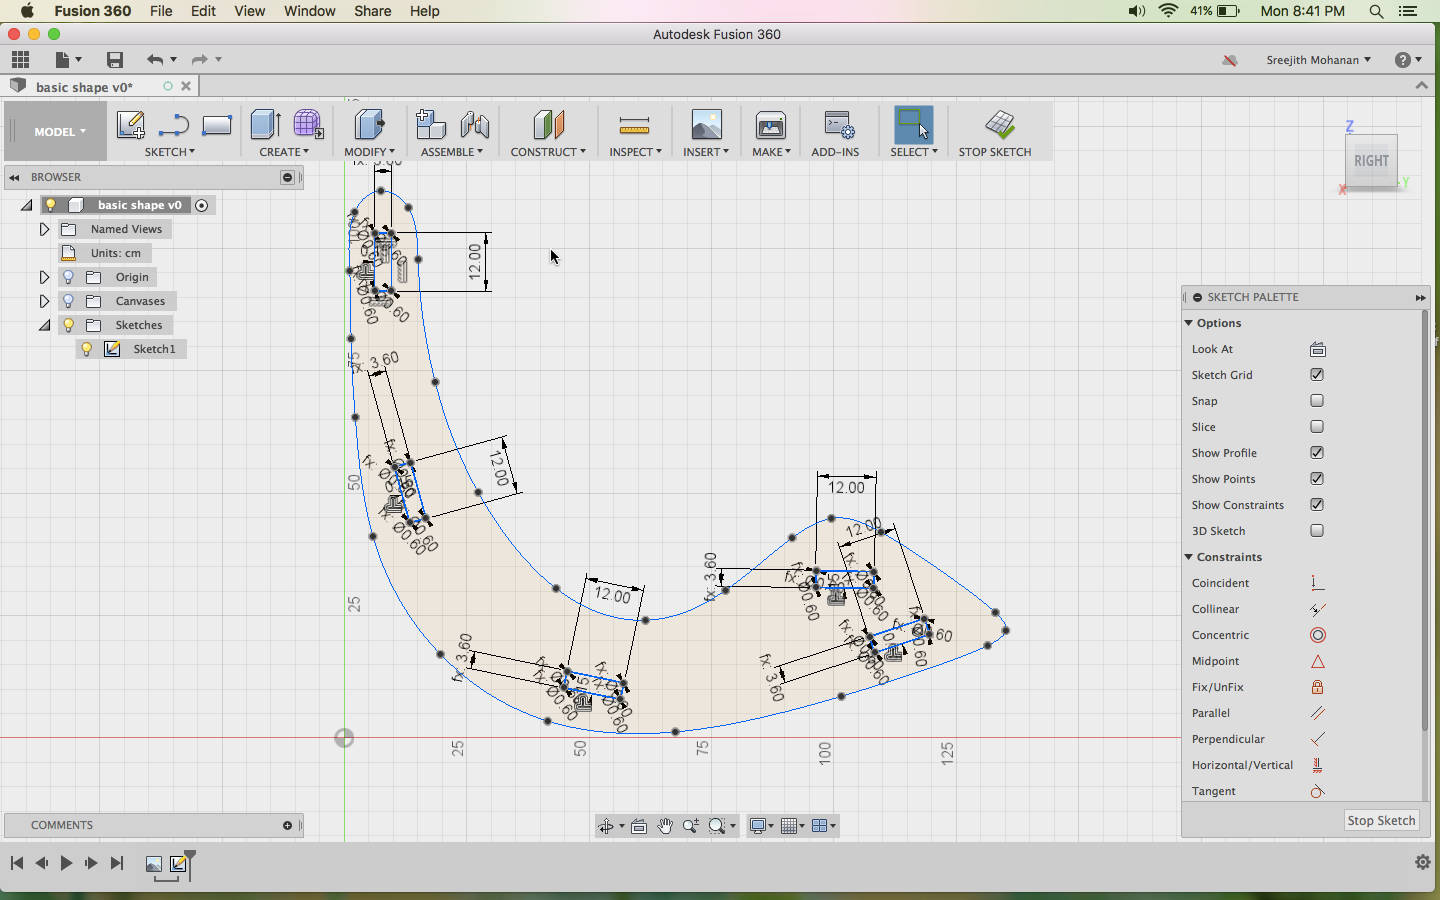Open the File menu
Viewport: 1440px width, 900px height.
(161, 11)
